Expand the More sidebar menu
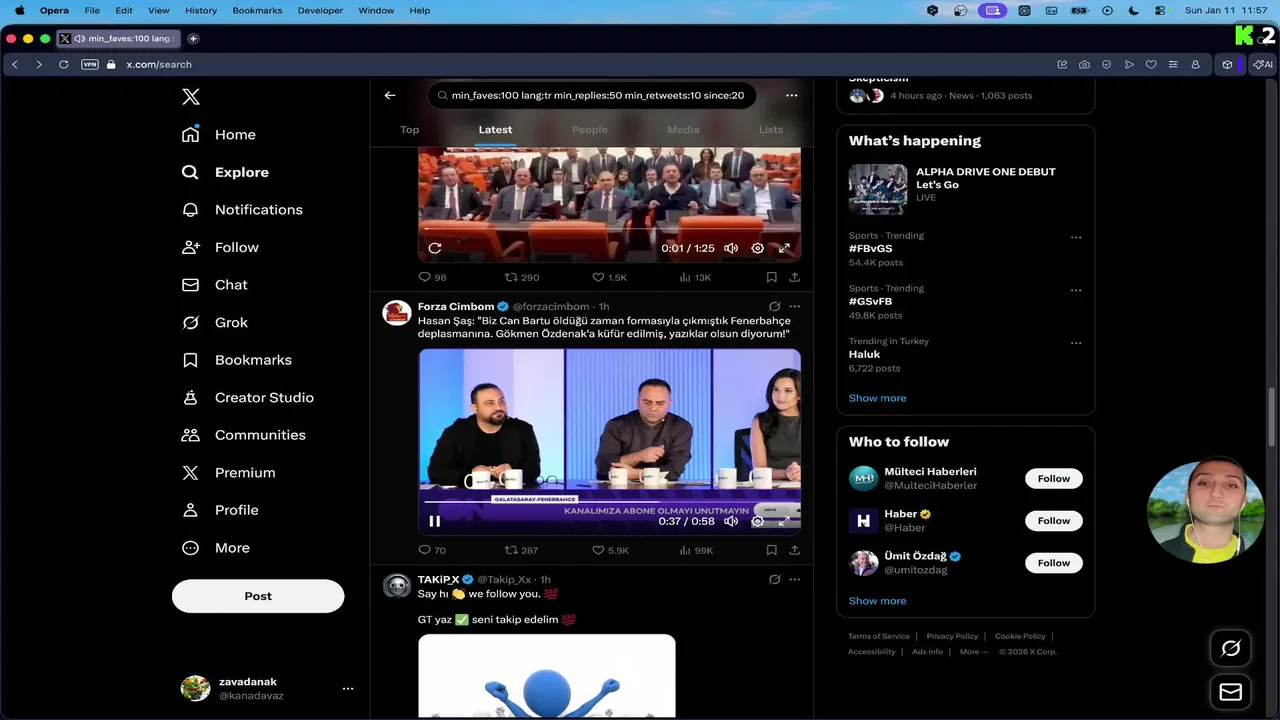The image size is (1280, 720). 215,548
